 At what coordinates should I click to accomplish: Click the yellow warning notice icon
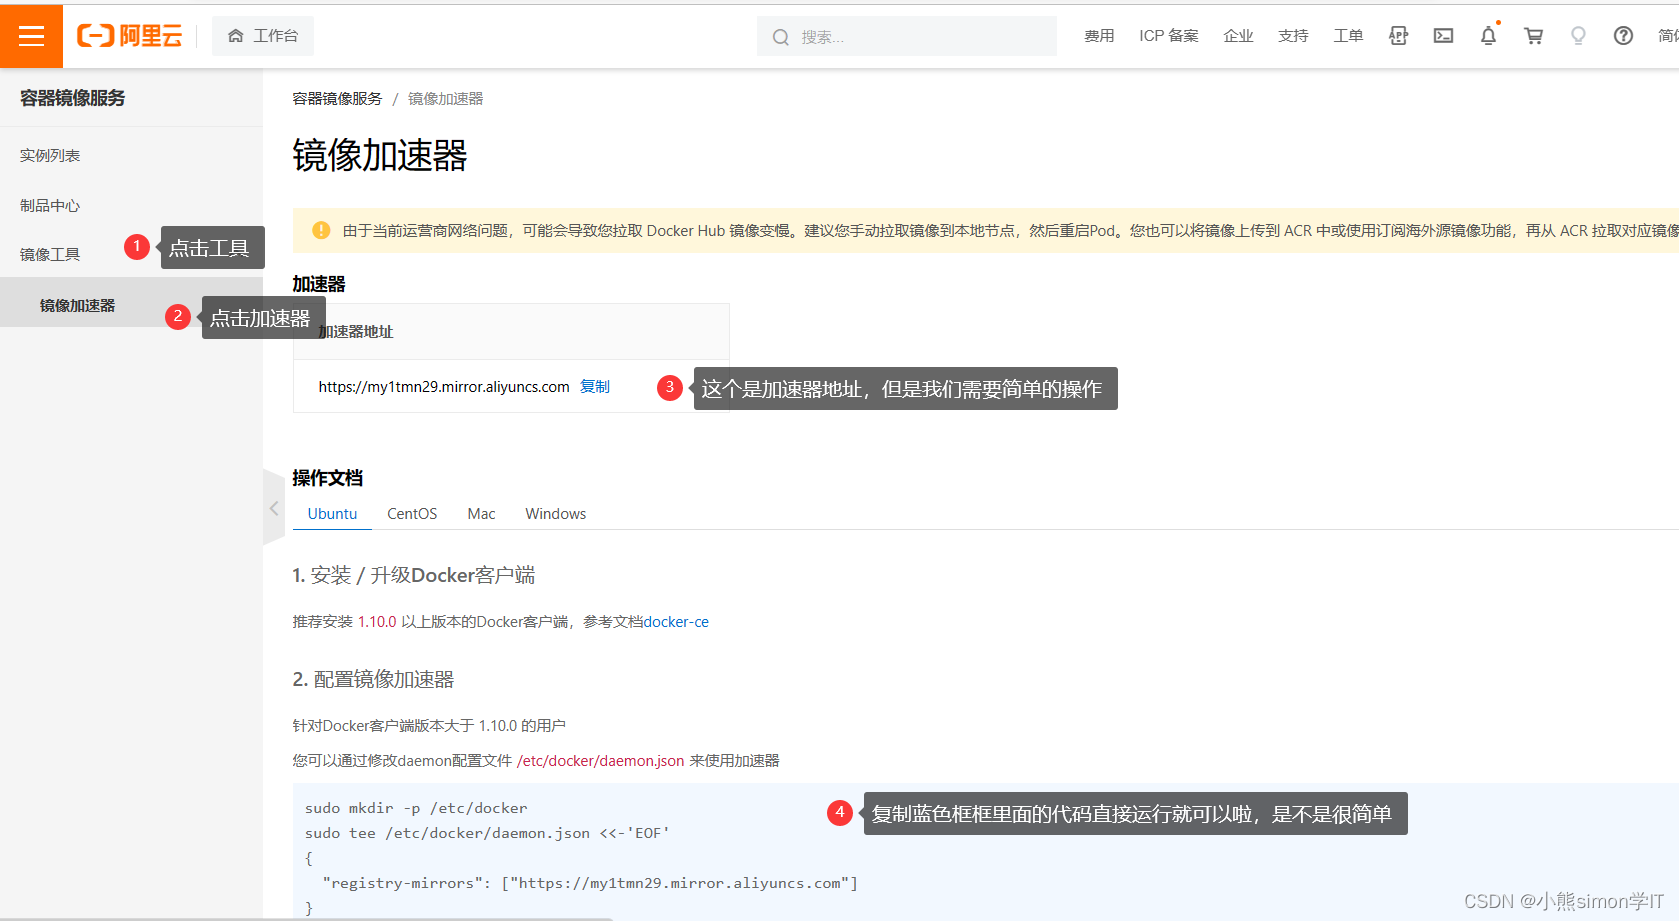pyautogui.click(x=321, y=230)
